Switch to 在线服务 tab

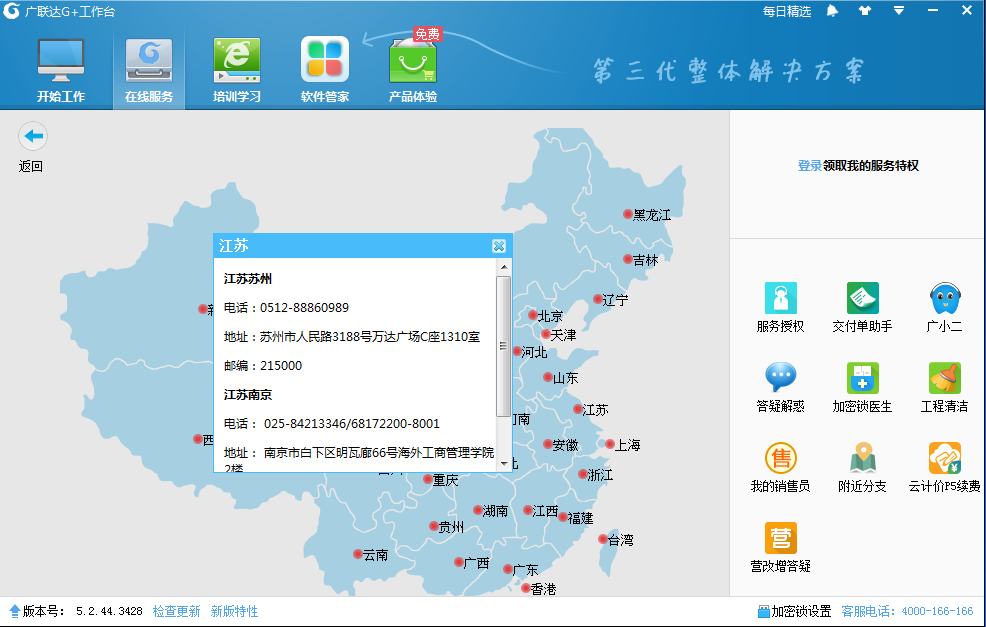click(149, 70)
